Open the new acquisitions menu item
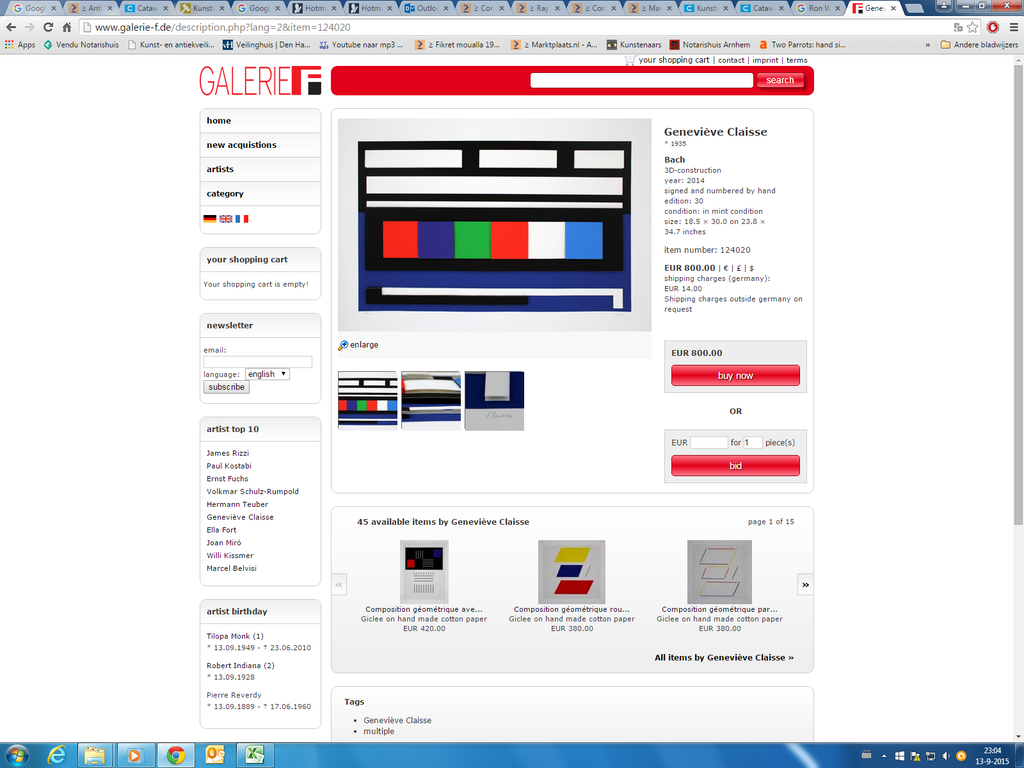1024x768 pixels. 241,145
